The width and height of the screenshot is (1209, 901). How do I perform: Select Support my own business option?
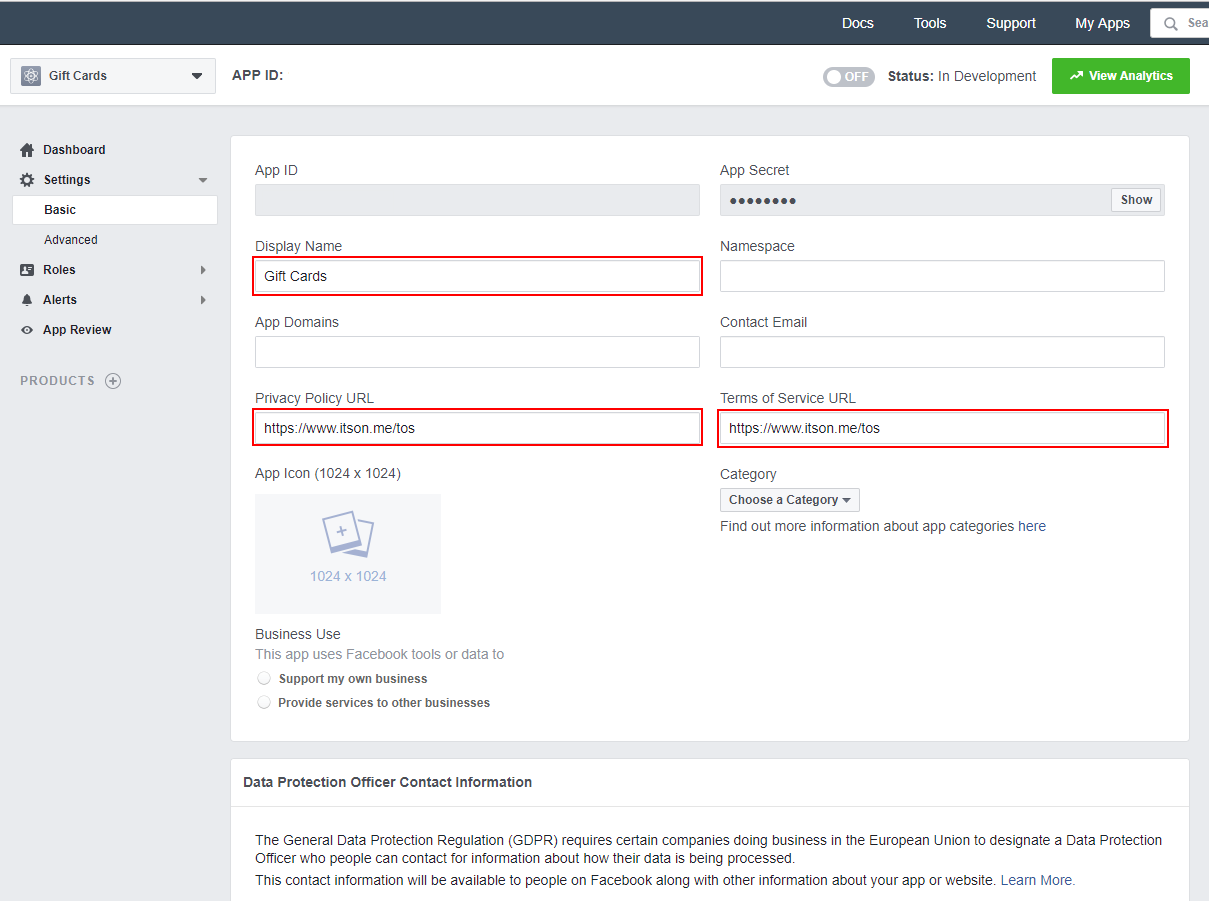[x=264, y=678]
